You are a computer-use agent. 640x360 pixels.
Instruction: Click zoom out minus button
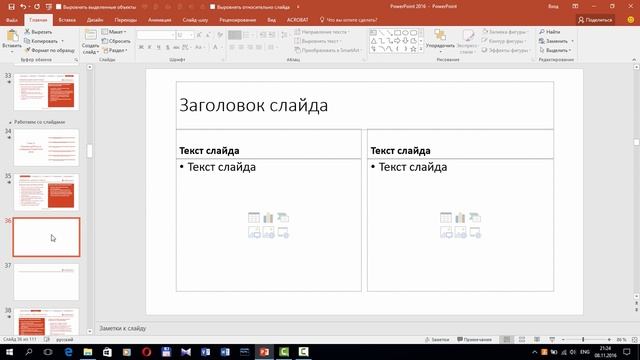[563, 340]
